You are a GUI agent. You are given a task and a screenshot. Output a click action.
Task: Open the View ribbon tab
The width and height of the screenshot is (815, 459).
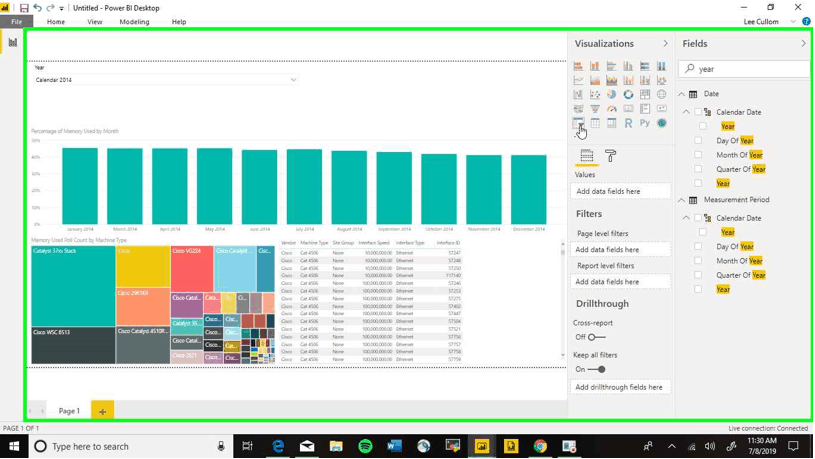pyautogui.click(x=95, y=22)
